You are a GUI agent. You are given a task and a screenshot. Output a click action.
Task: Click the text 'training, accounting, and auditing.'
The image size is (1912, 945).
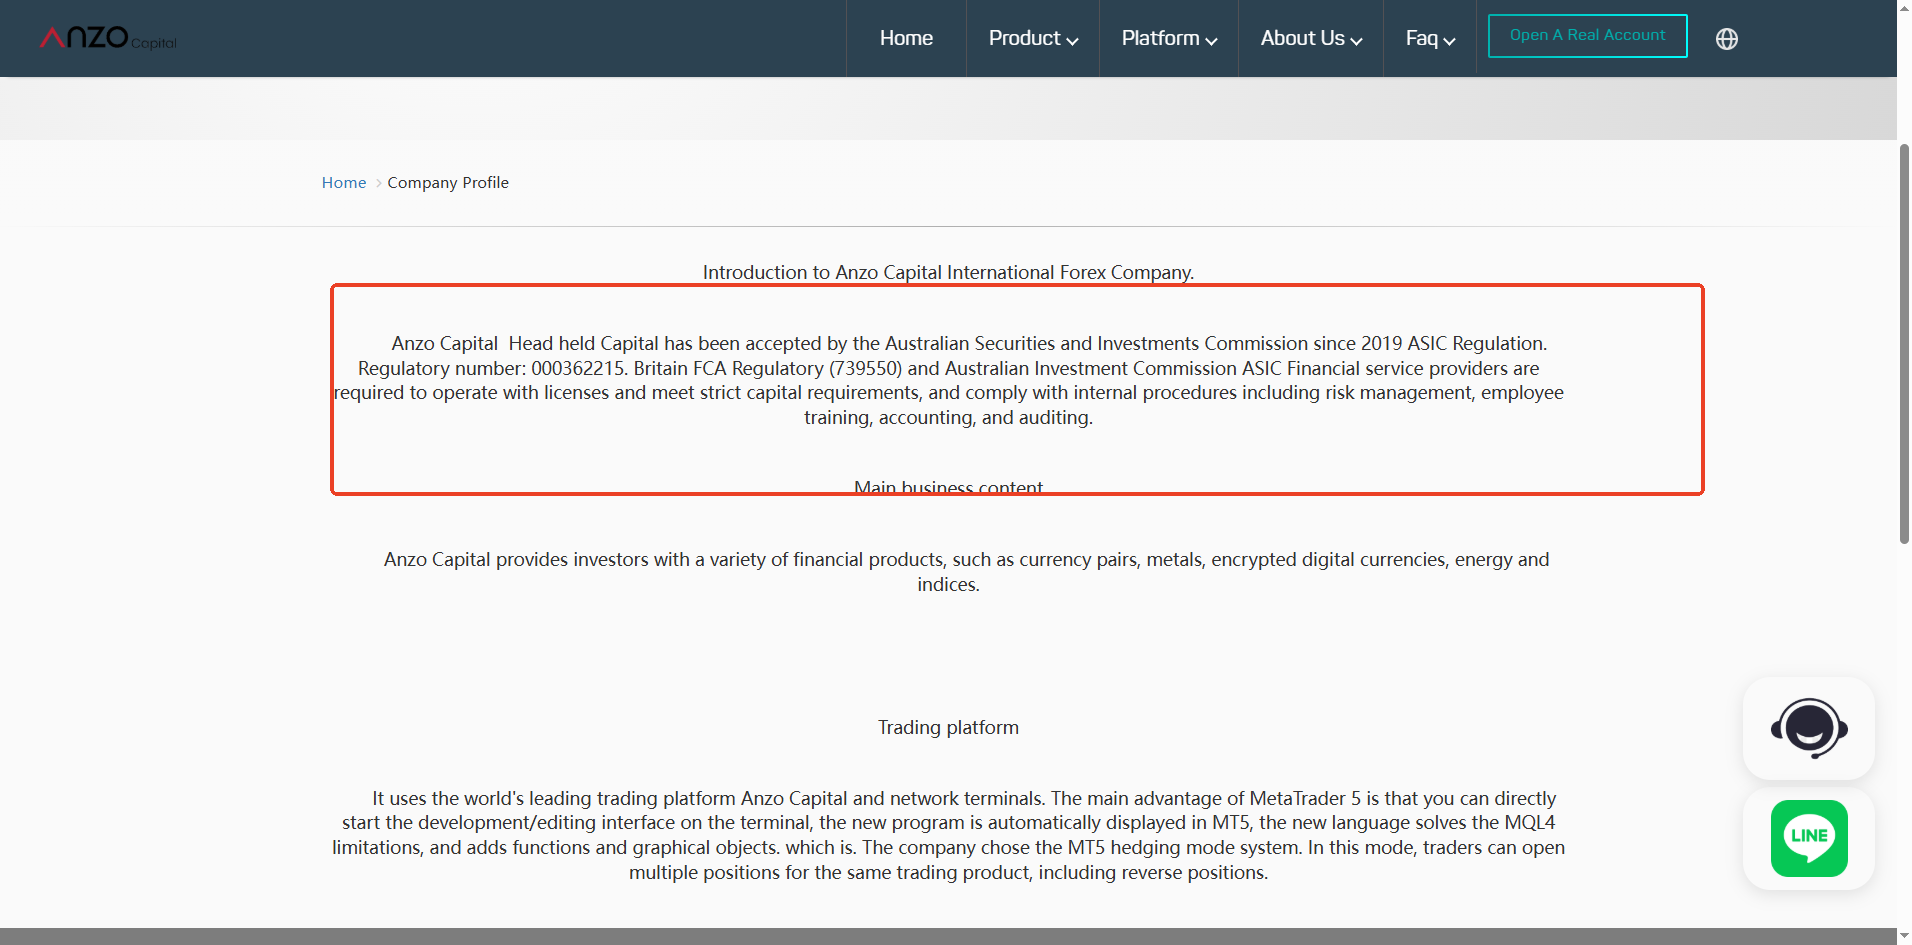[x=948, y=418]
